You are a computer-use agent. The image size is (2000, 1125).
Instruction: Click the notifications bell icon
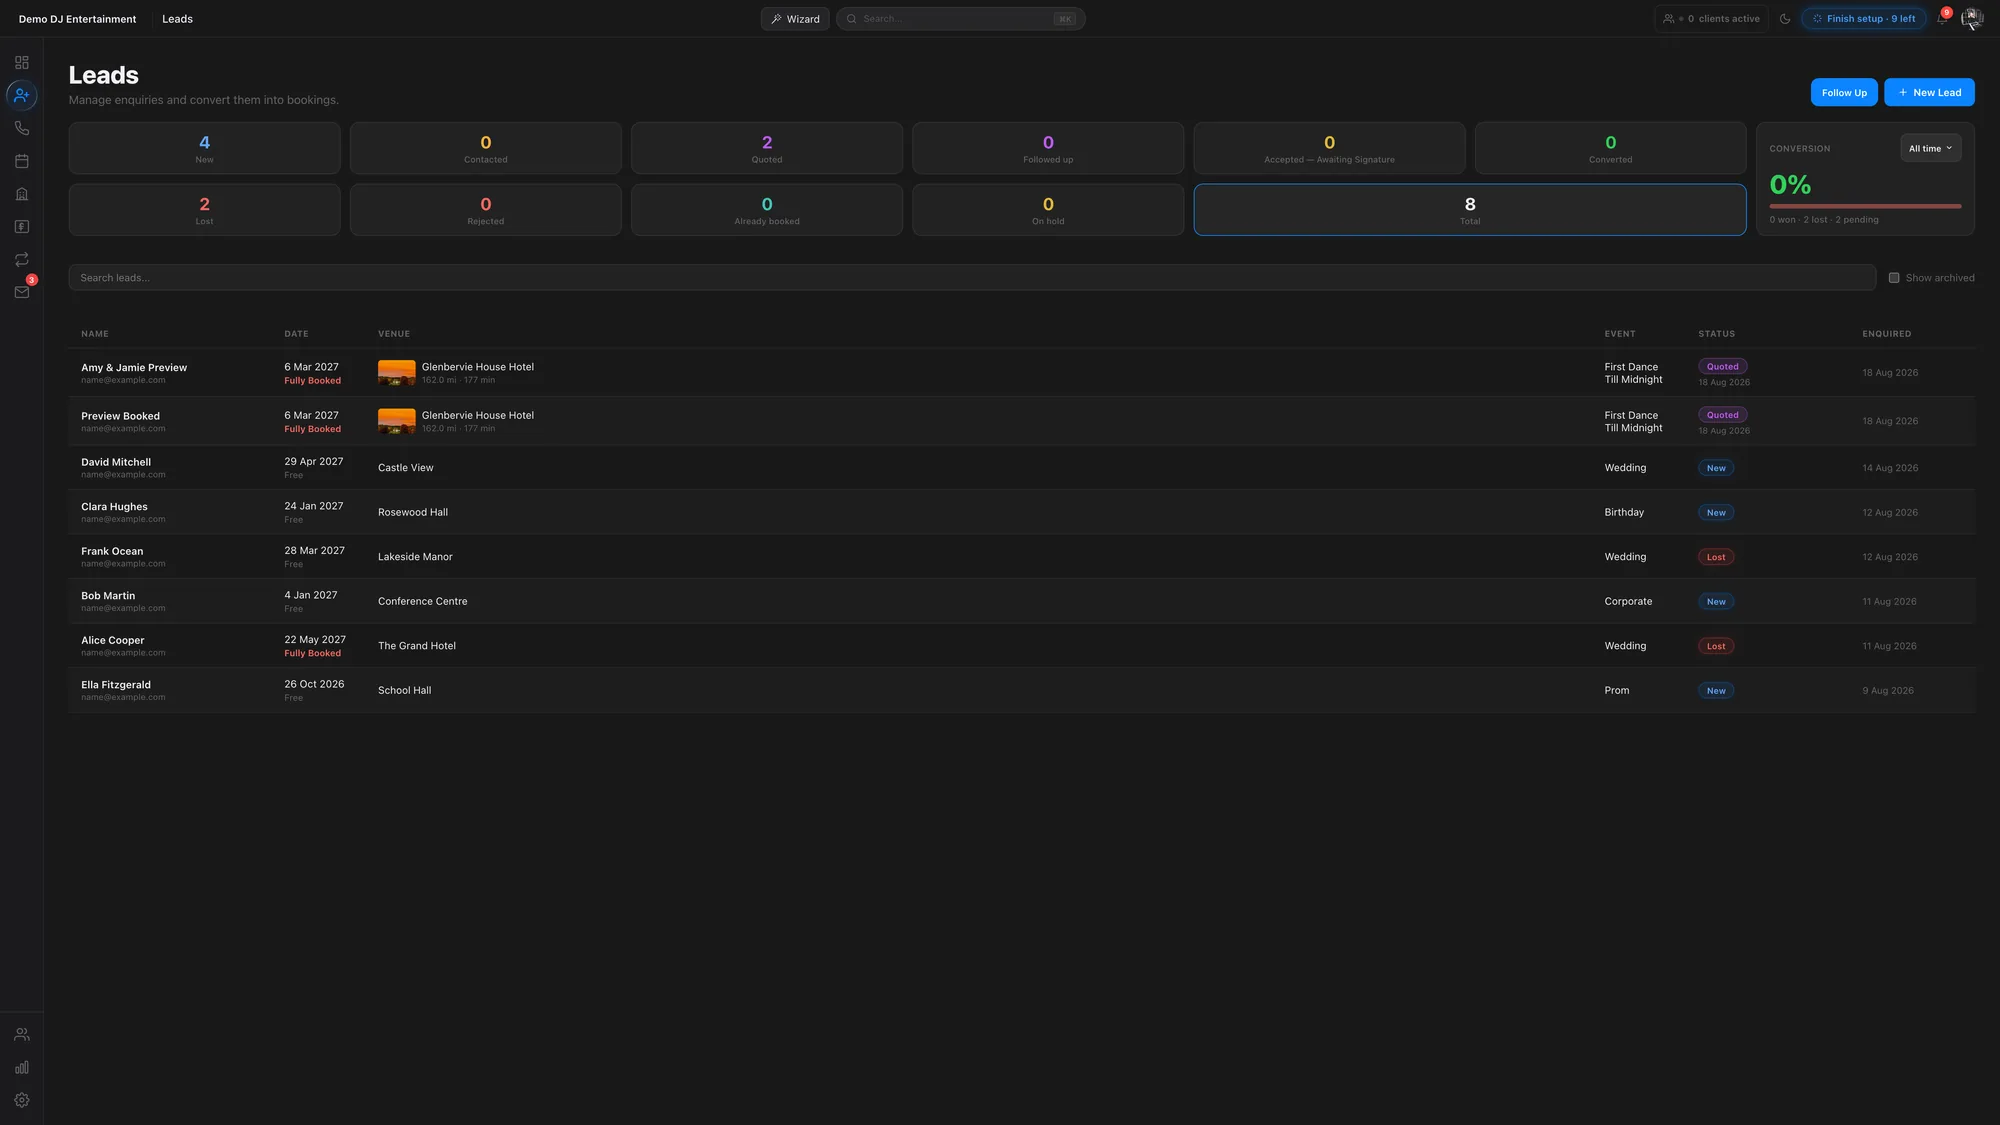tap(1941, 19)
